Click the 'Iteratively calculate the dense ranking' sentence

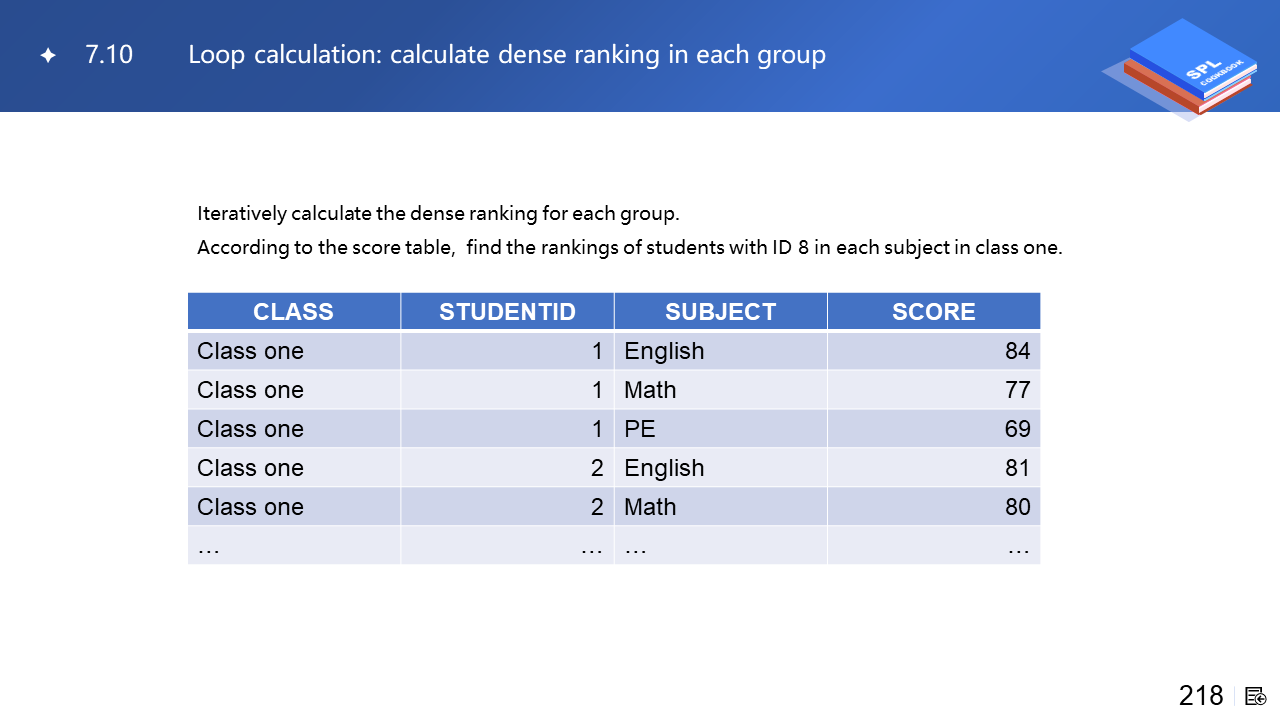pos(438,214)
